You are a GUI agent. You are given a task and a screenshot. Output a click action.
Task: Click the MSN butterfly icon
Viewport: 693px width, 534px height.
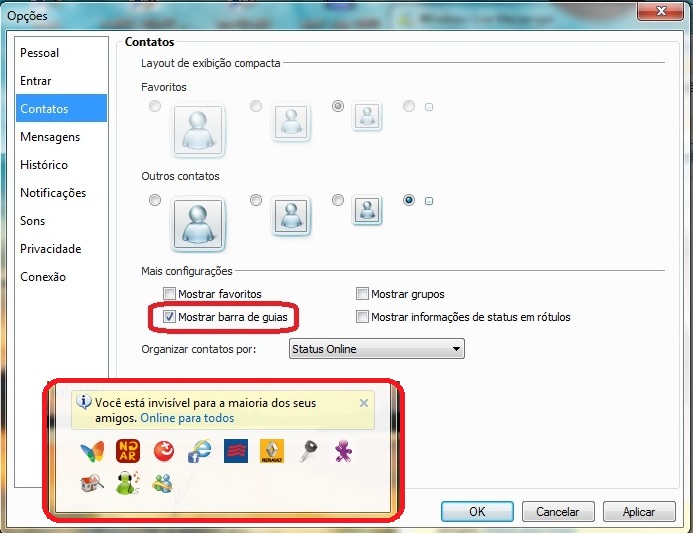[93, 451]
